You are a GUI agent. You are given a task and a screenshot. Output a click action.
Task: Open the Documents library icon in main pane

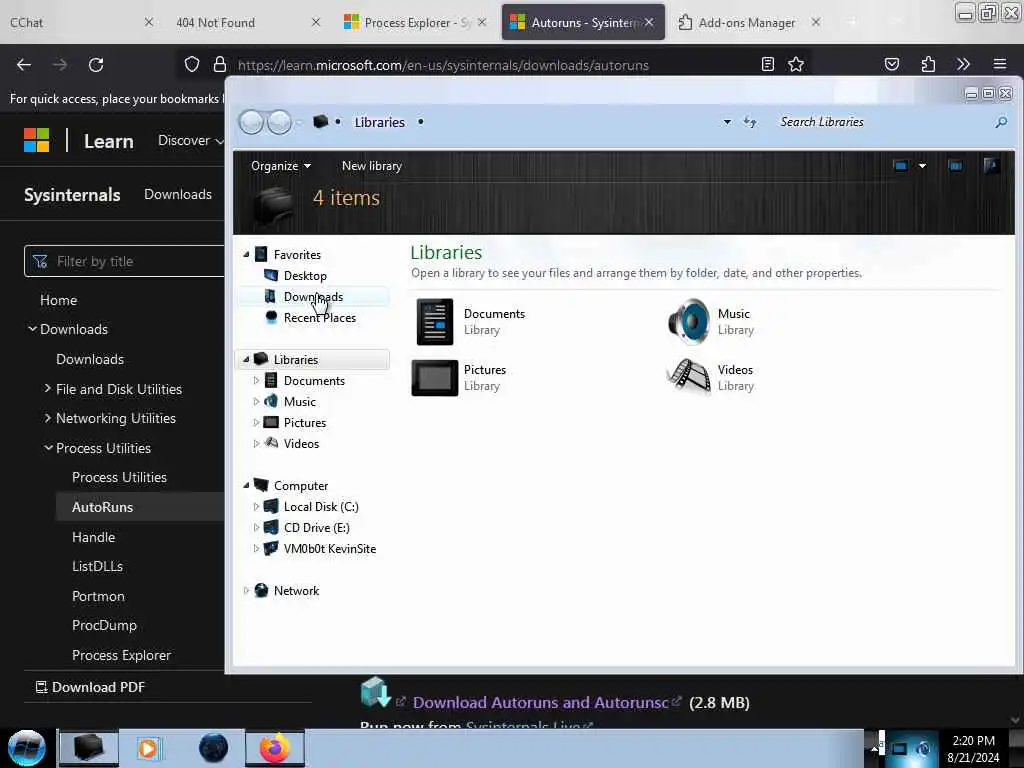[434, 321]
